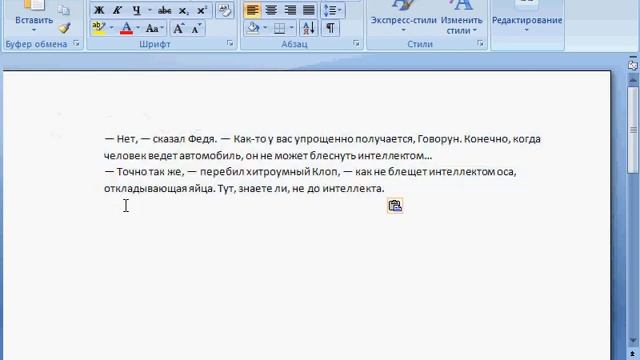Click the Grow Font icon
Image resolution: width=640 pixels, height=360 pixels.
click(x=178, y=28)
